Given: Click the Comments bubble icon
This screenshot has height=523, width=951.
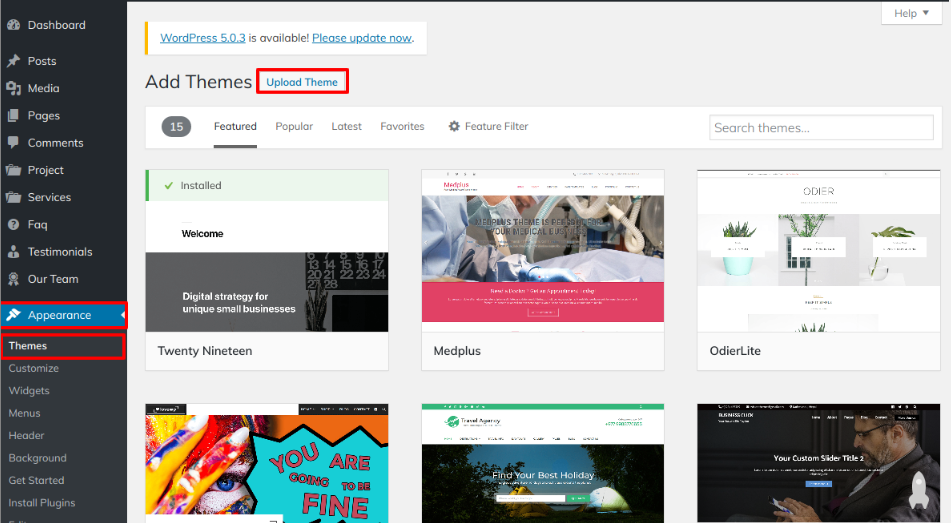Looking at the screenshot, I should pyautogui.click(x=13, y=143).
